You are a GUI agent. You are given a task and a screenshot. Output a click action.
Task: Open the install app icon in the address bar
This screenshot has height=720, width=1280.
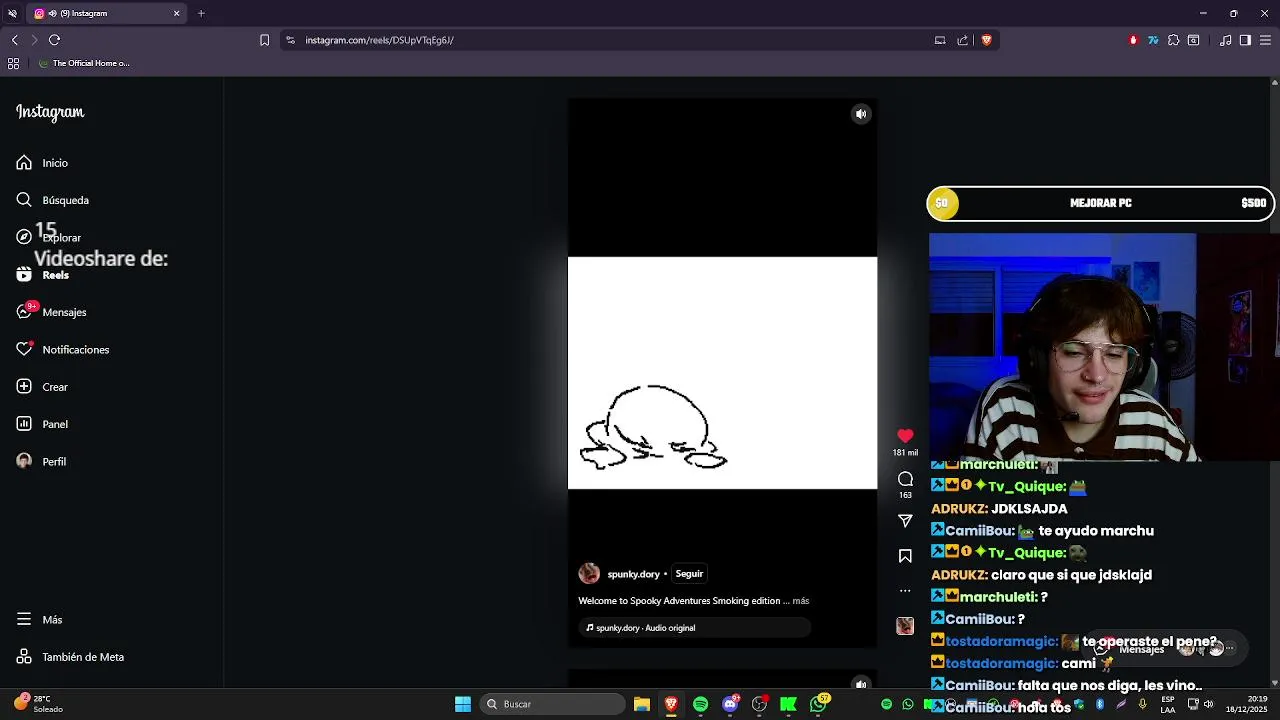coord(939,40)
